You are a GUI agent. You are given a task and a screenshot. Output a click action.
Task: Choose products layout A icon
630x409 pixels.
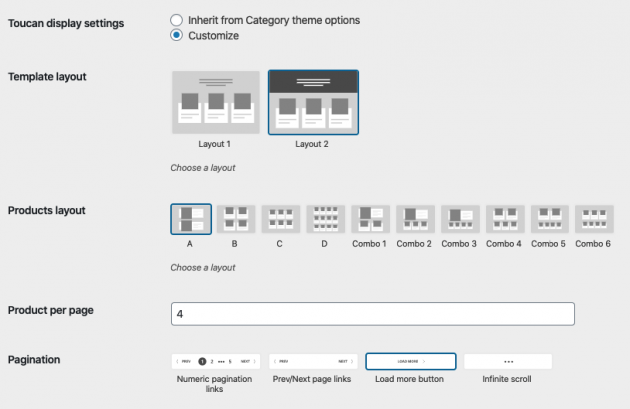[x=190, y=220]
